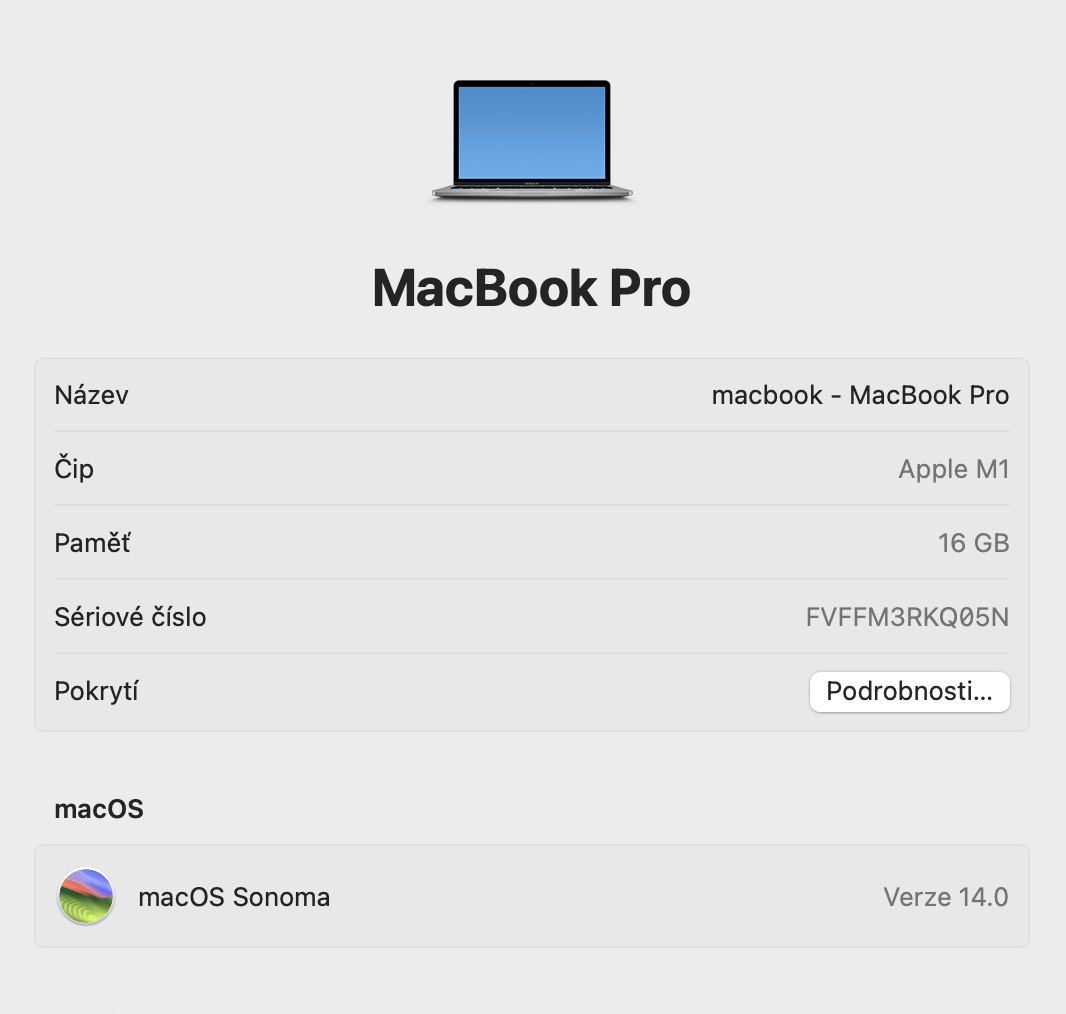
Task: Click the Pokrytí row label
Action: 97,691
